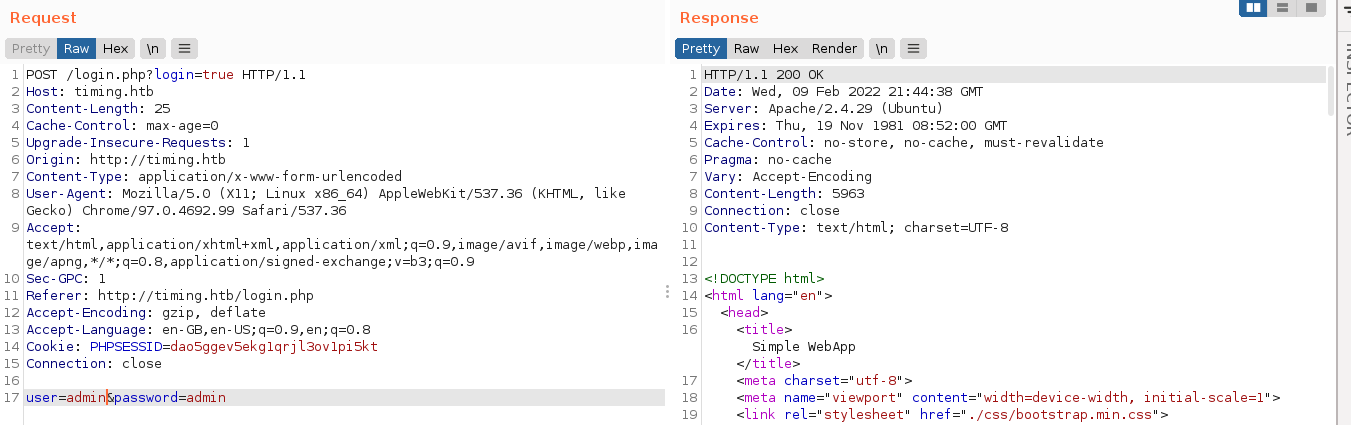Select the Hex tab in Request
1351x425 pixels.
(116, 48)
